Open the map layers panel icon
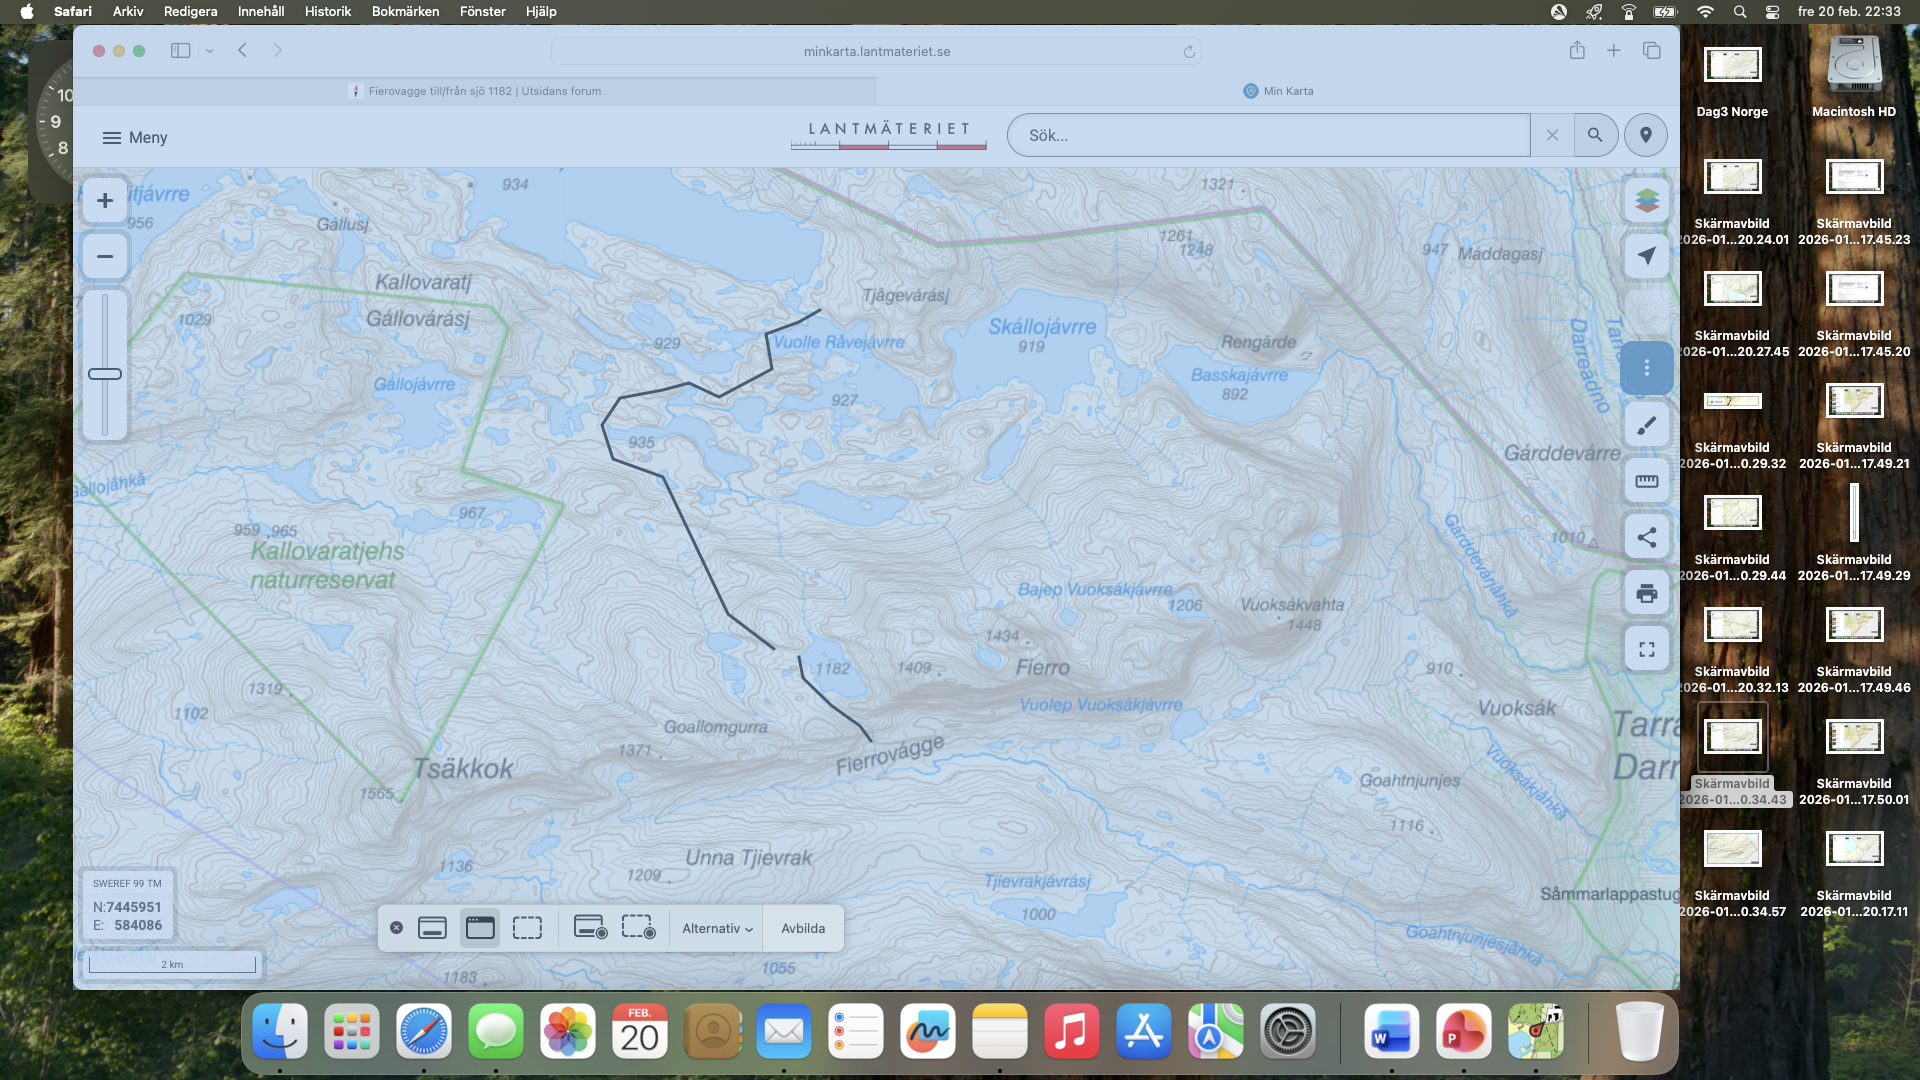This screenshot has height=1080, width=1920. [x=1646, y=200]
